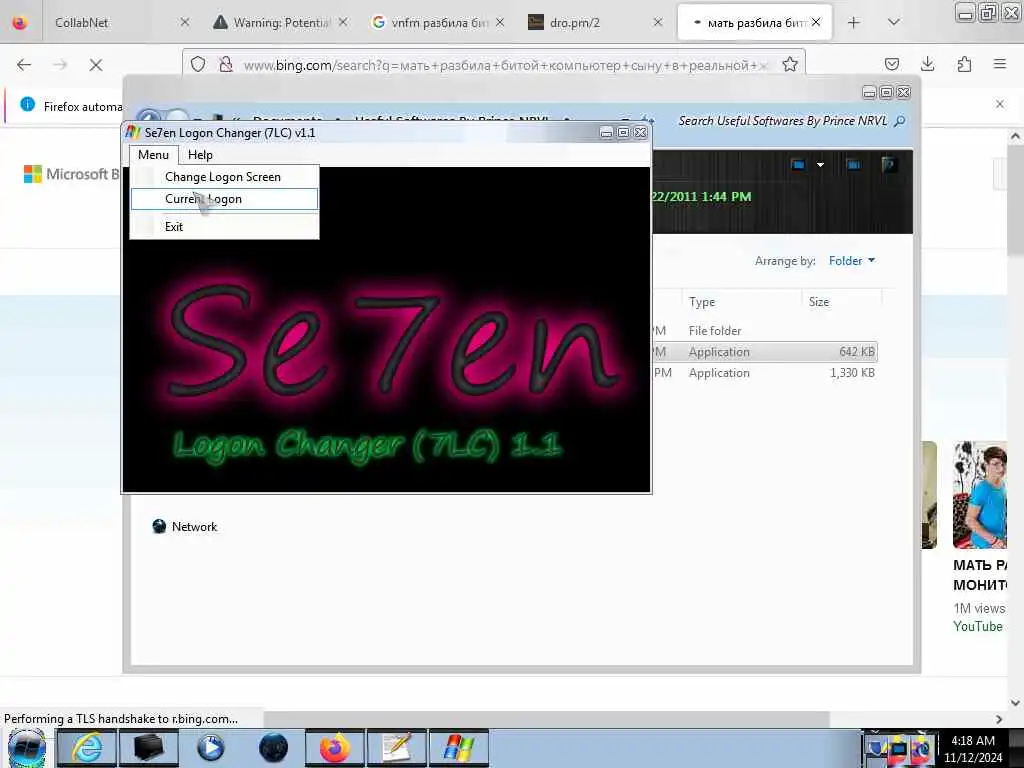Click the tracking protection shield icon

coord(199,65)
